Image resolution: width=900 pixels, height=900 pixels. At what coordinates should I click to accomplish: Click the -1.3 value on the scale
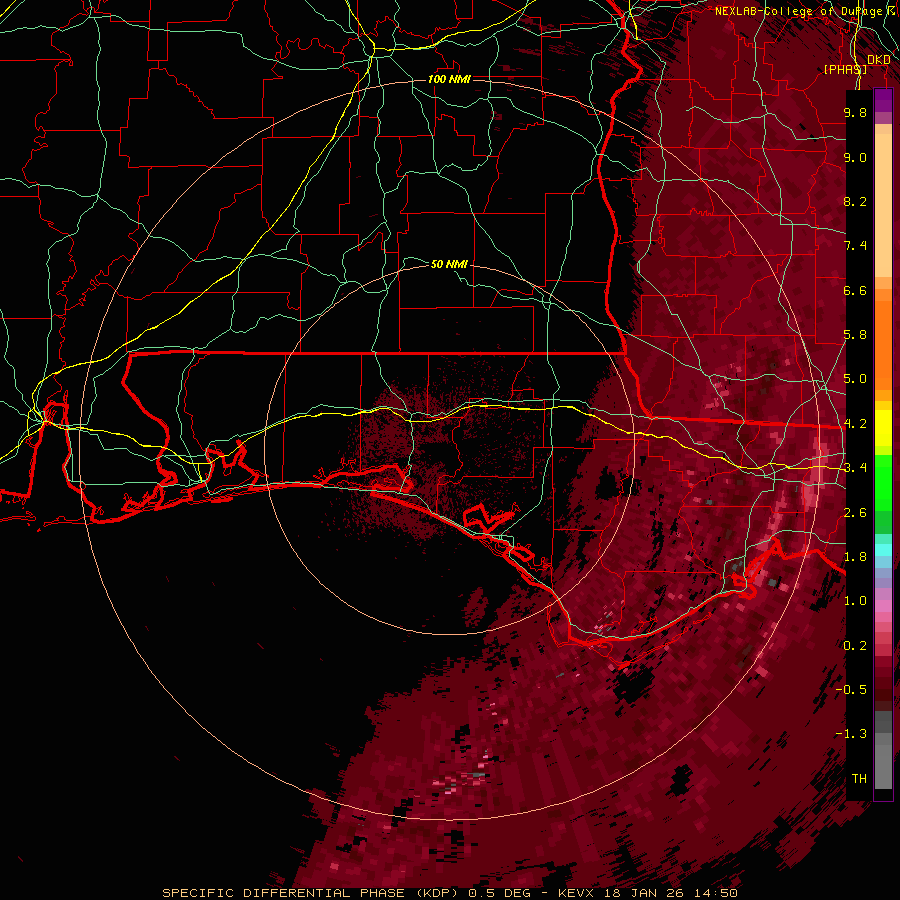[852, 734]
